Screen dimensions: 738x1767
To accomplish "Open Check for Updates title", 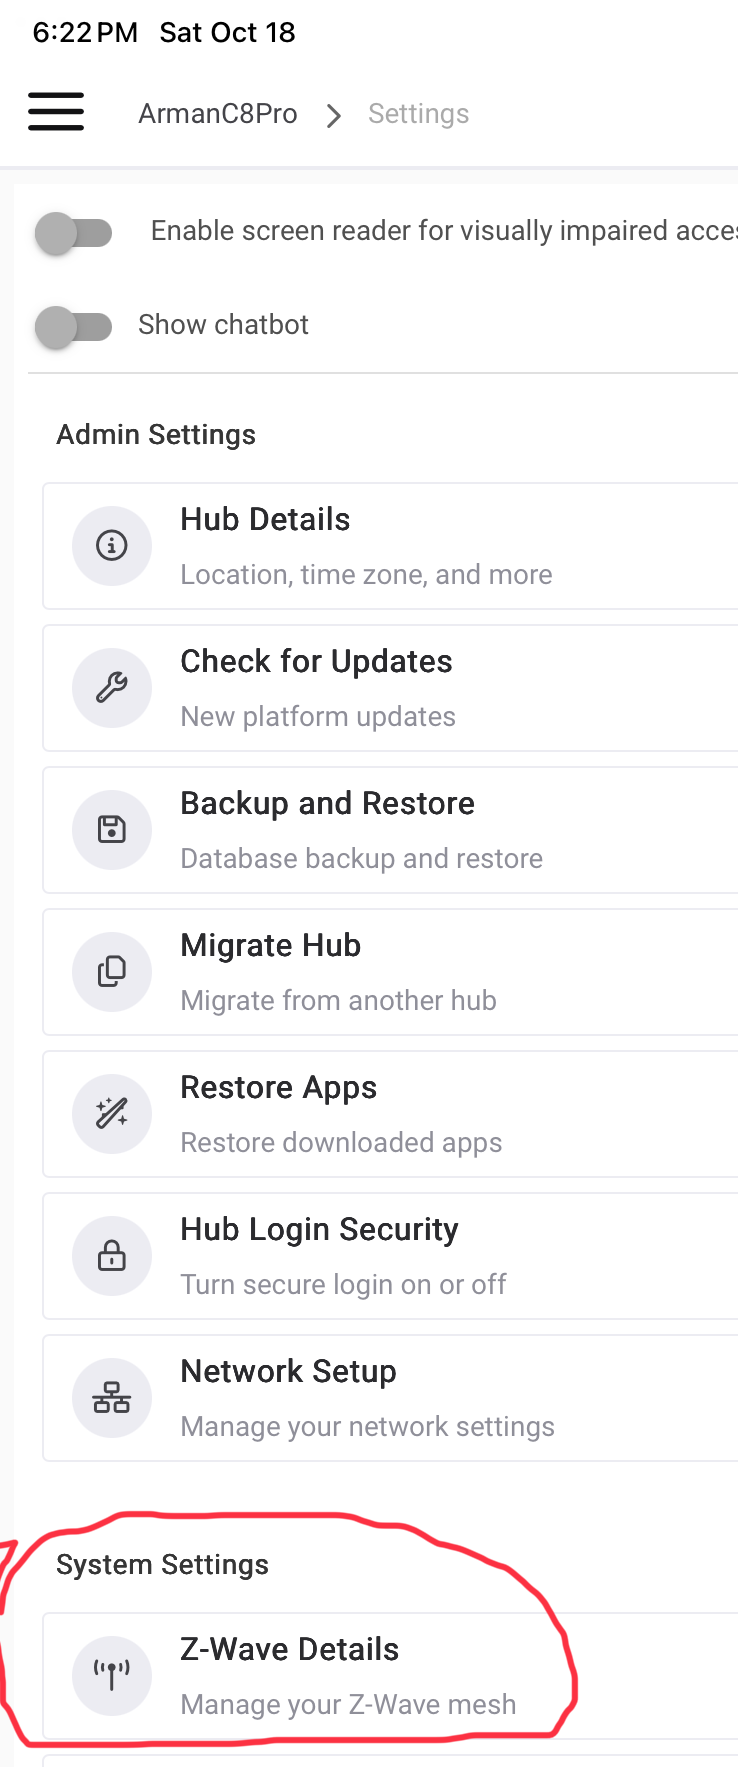I will [x=316, y=662].
